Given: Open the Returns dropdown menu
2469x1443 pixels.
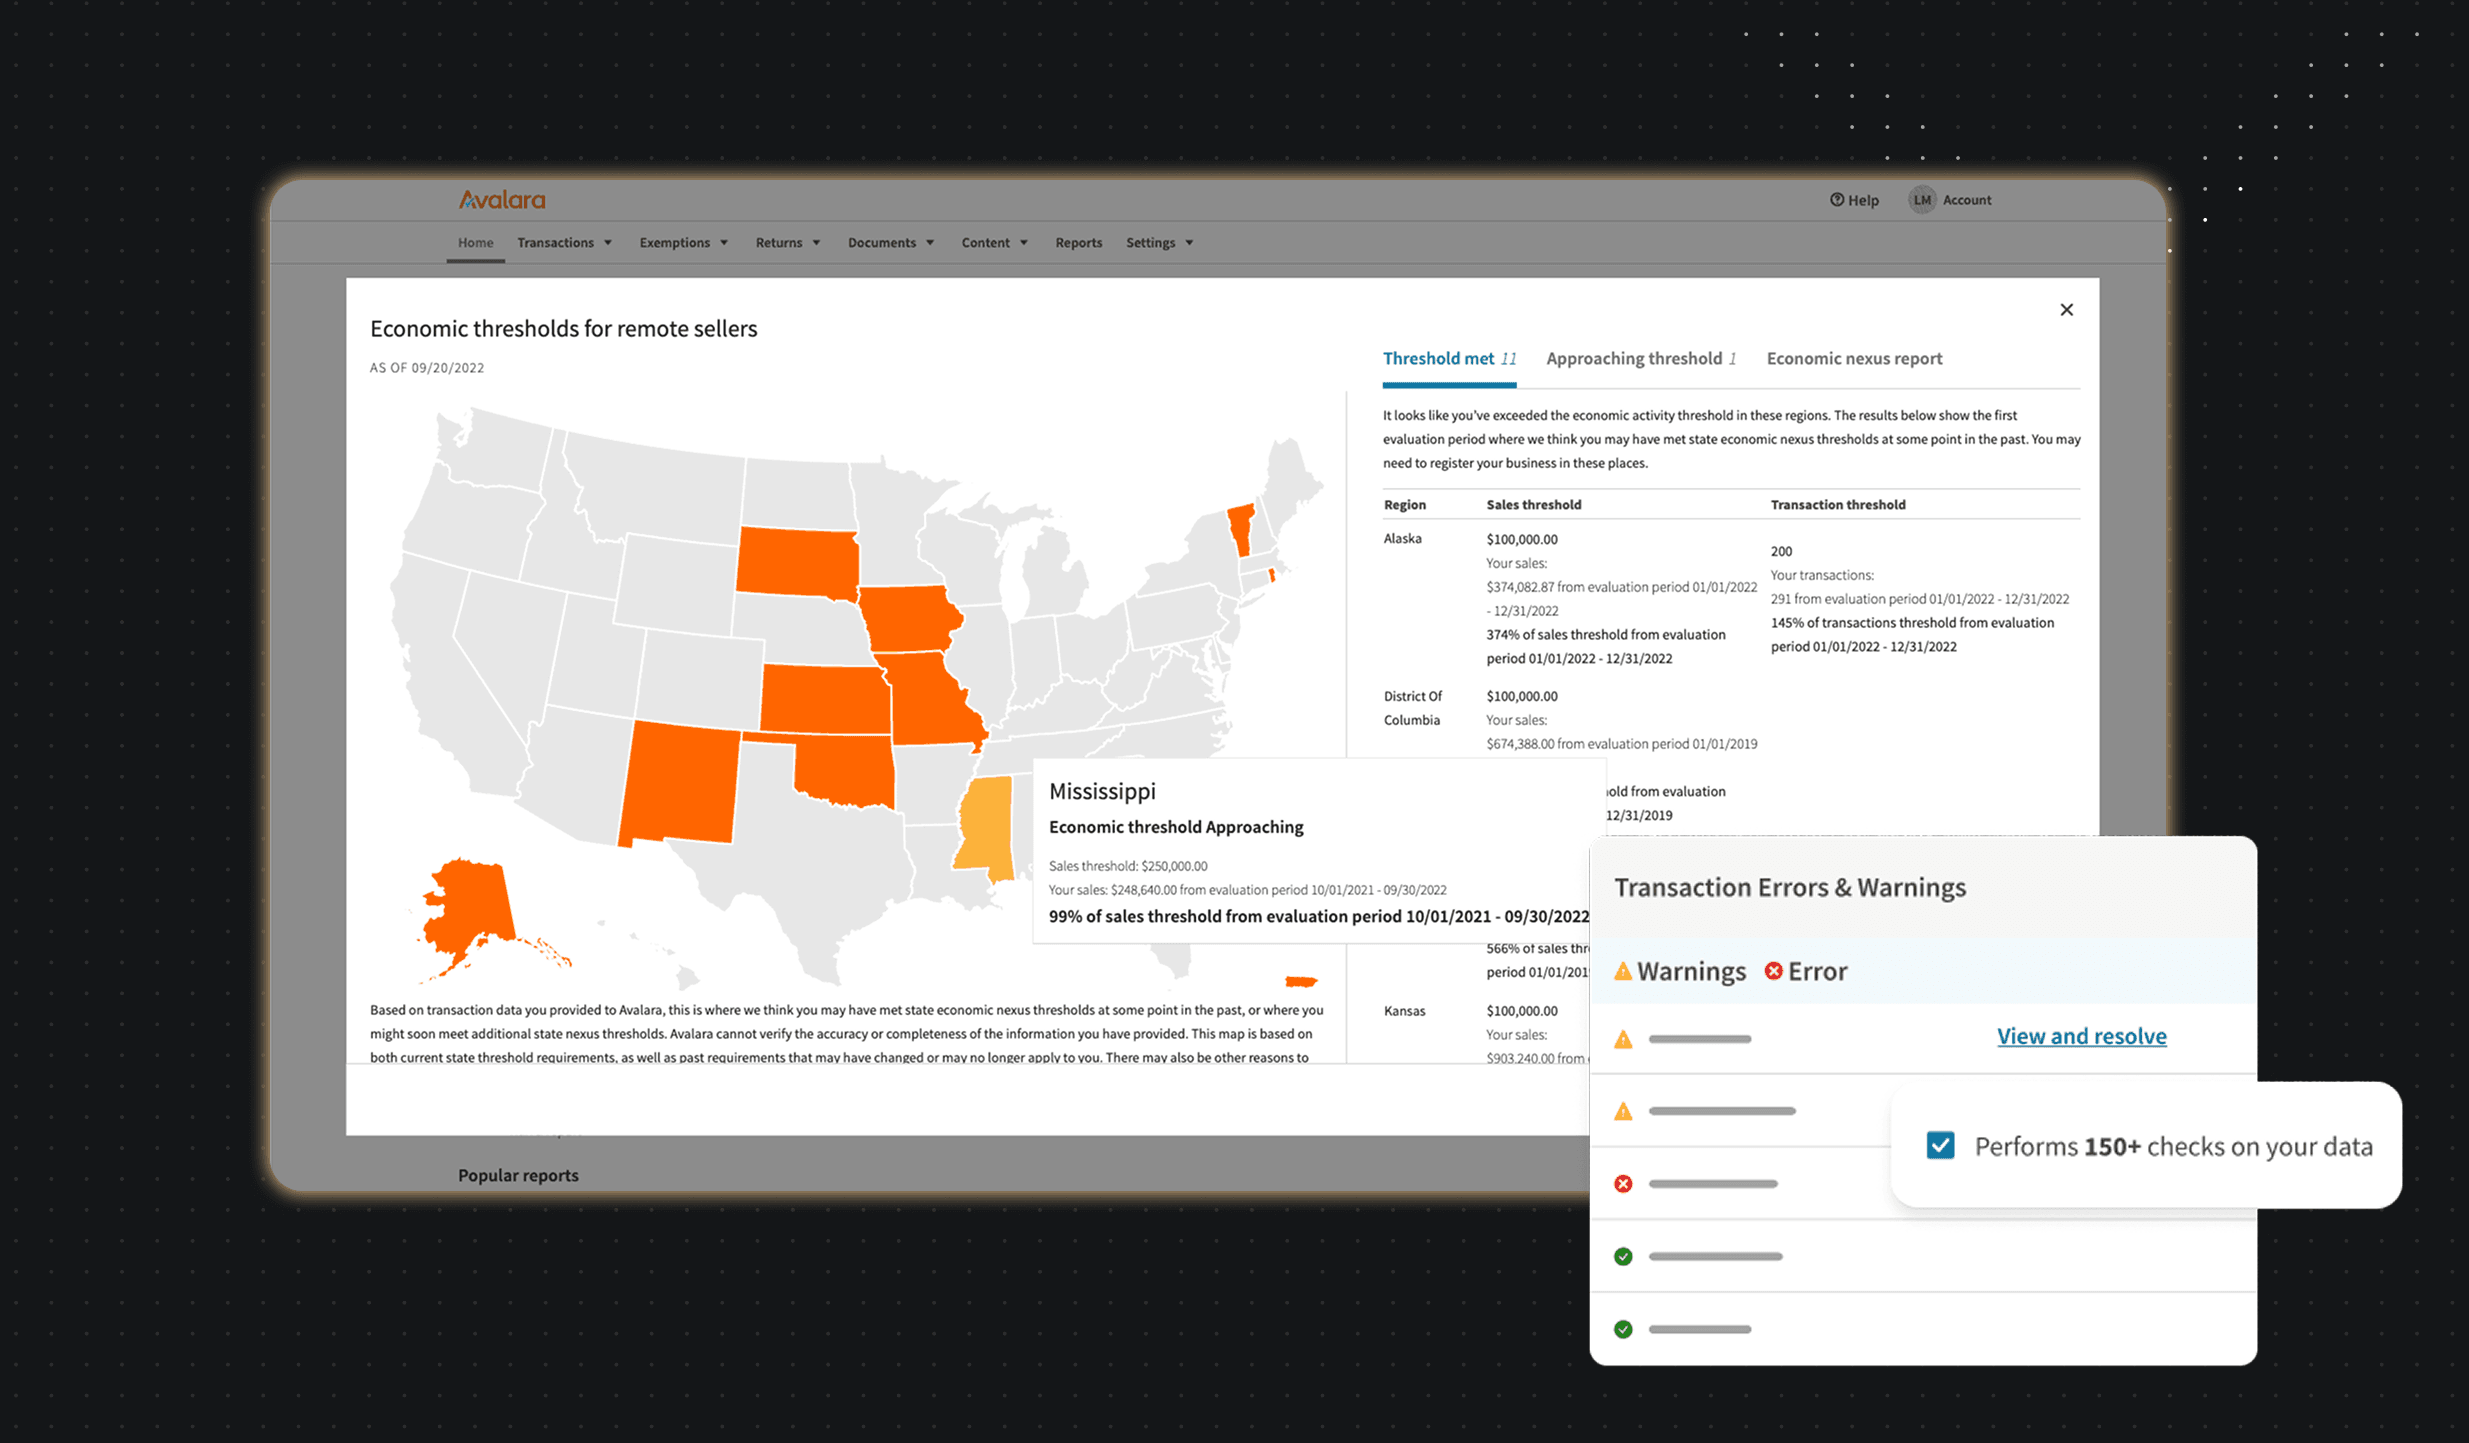Looking at the screenshot, I should (787, 243).
